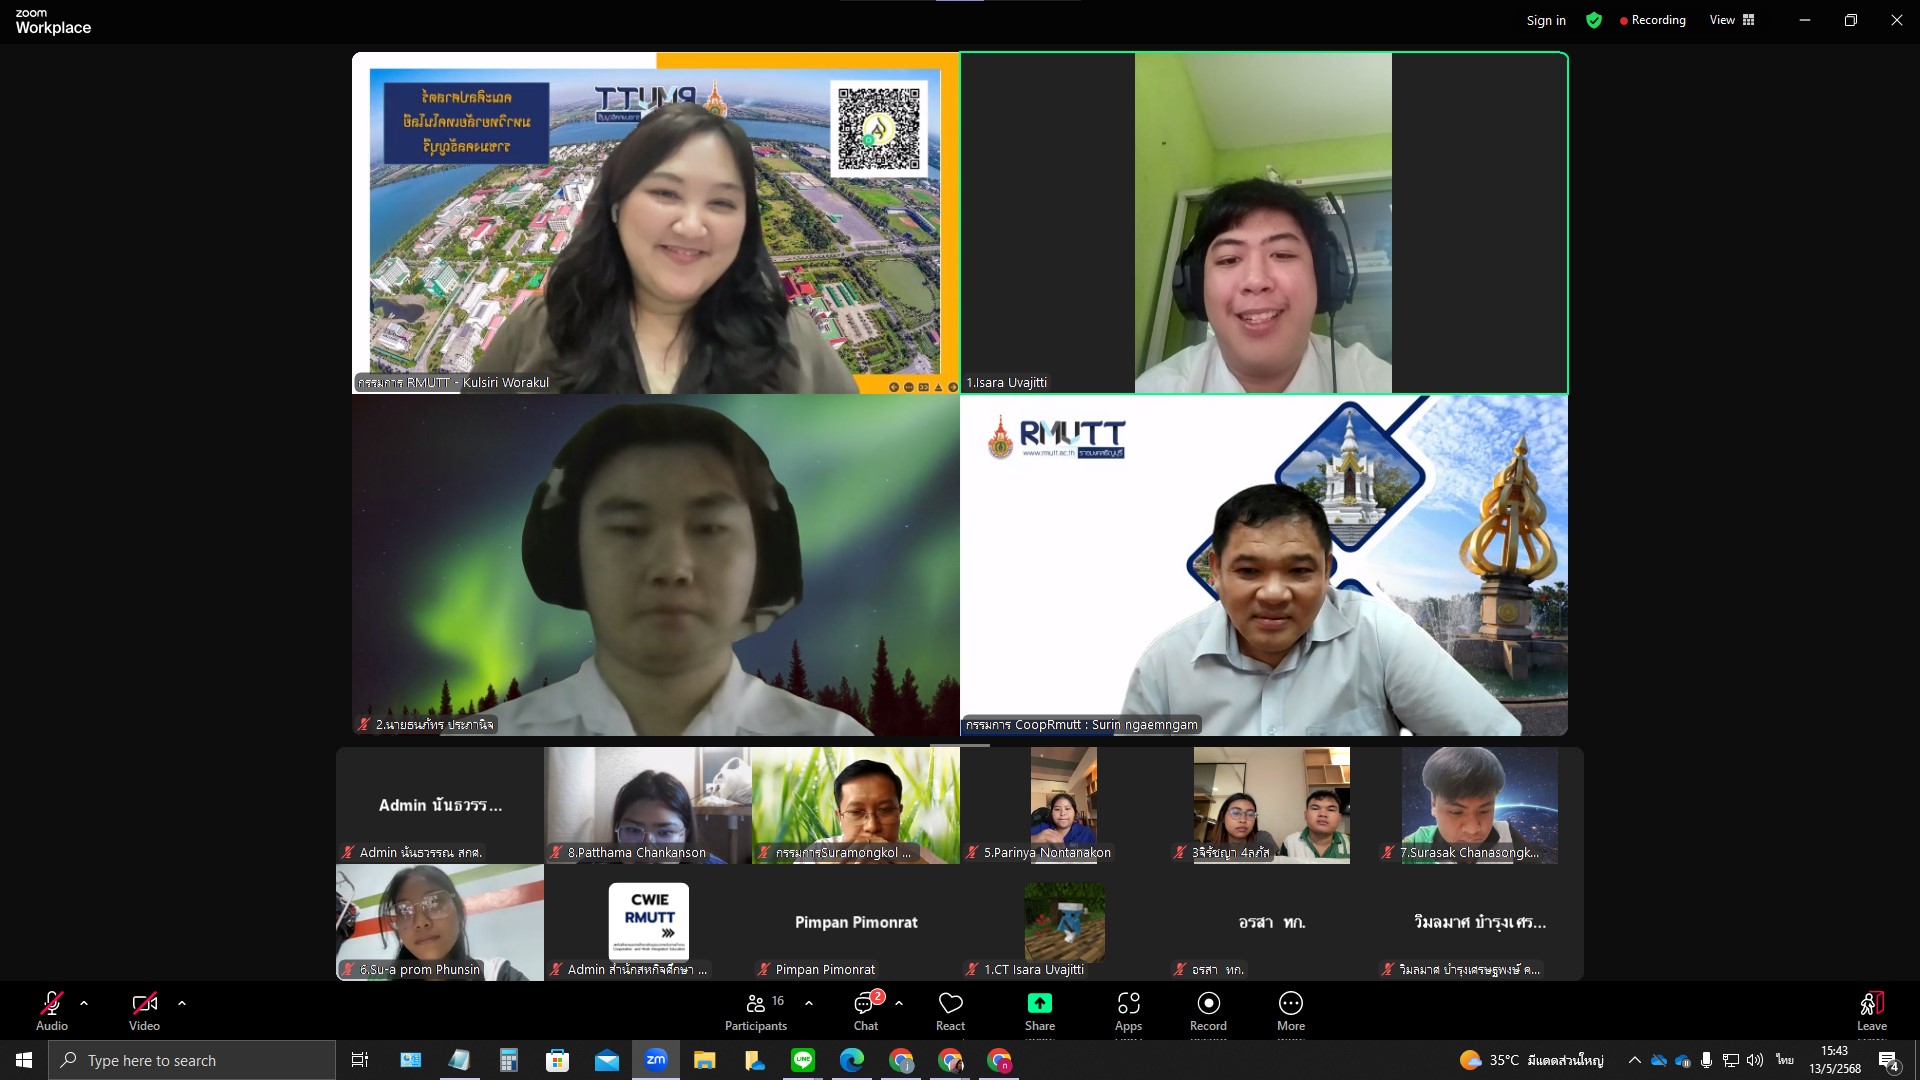The width and height of the screenshot is (1920, 1080).
Task: Open the Participants panel
Action: [x=757, y=1011]
